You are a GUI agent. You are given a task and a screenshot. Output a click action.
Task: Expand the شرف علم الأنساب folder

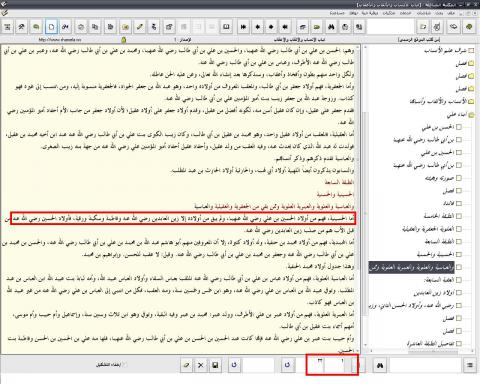471,51
